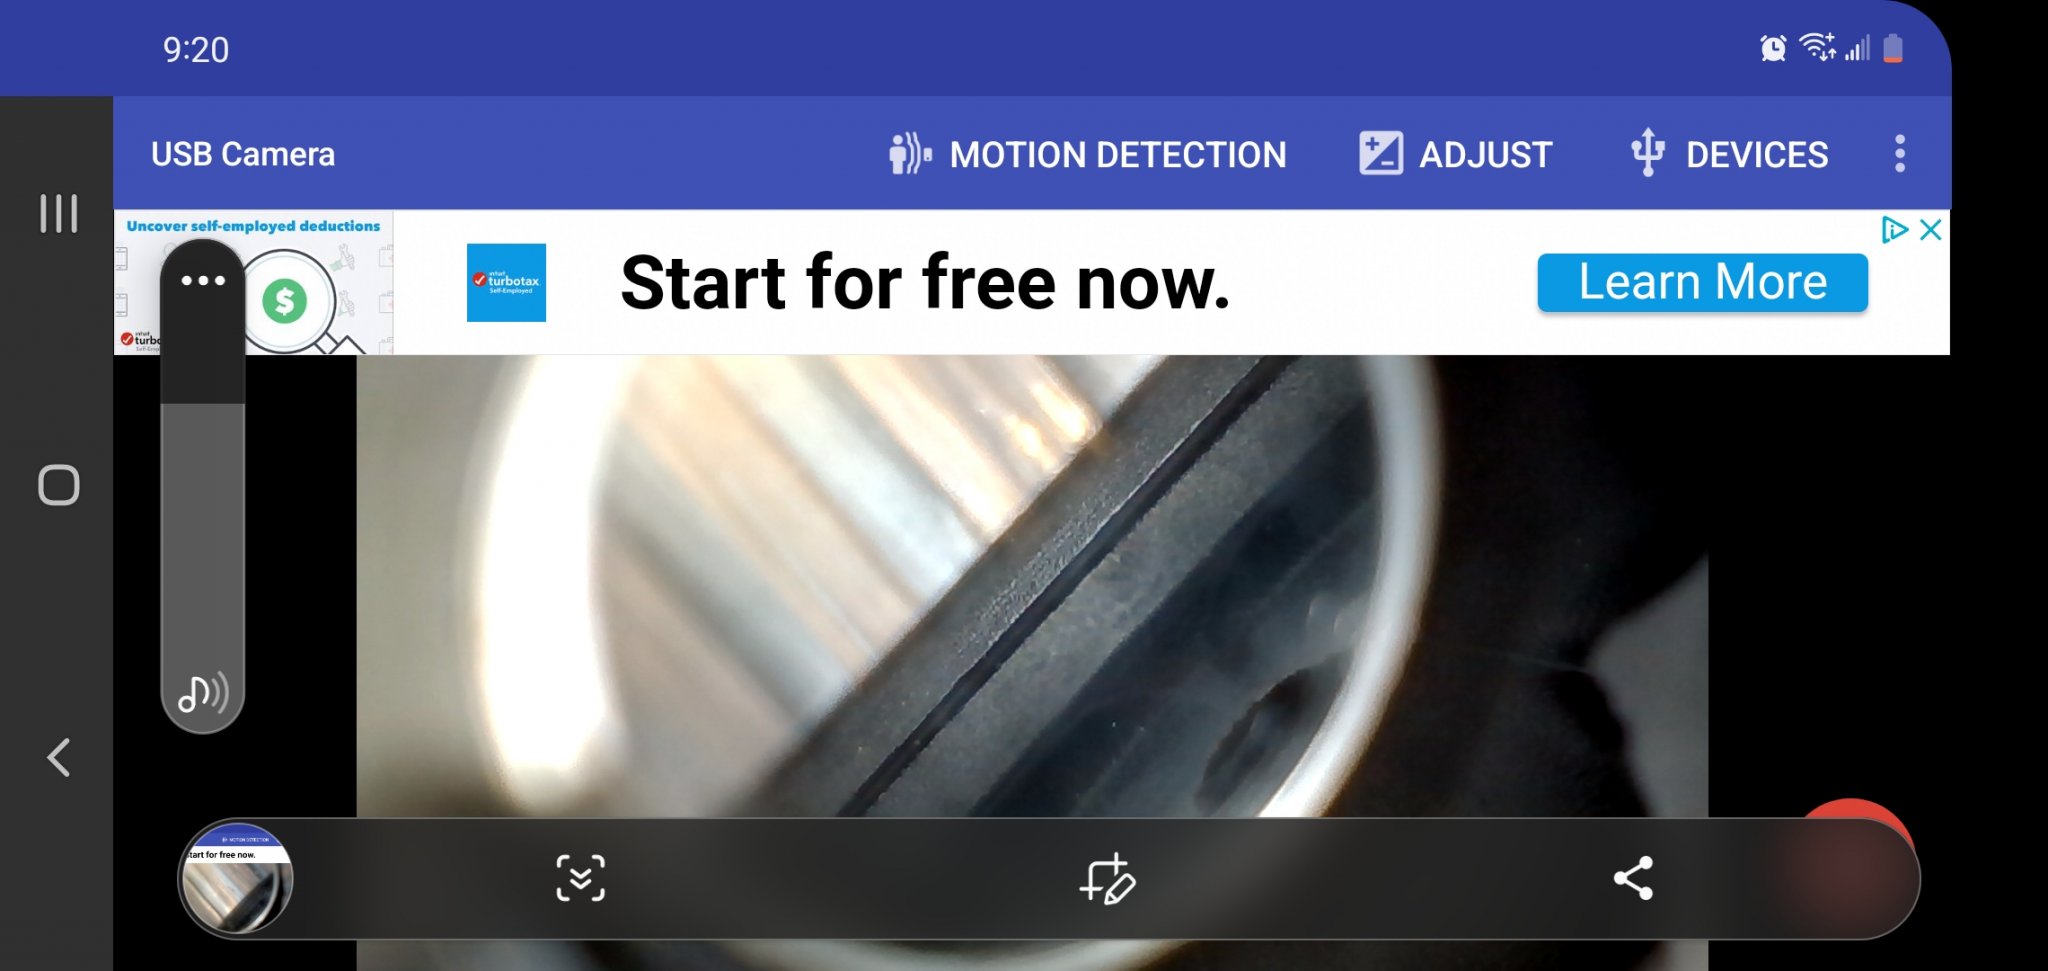Open Motion Detection settings
This screenshot has width=2048, height=971.
click(x=1087, y=154)
